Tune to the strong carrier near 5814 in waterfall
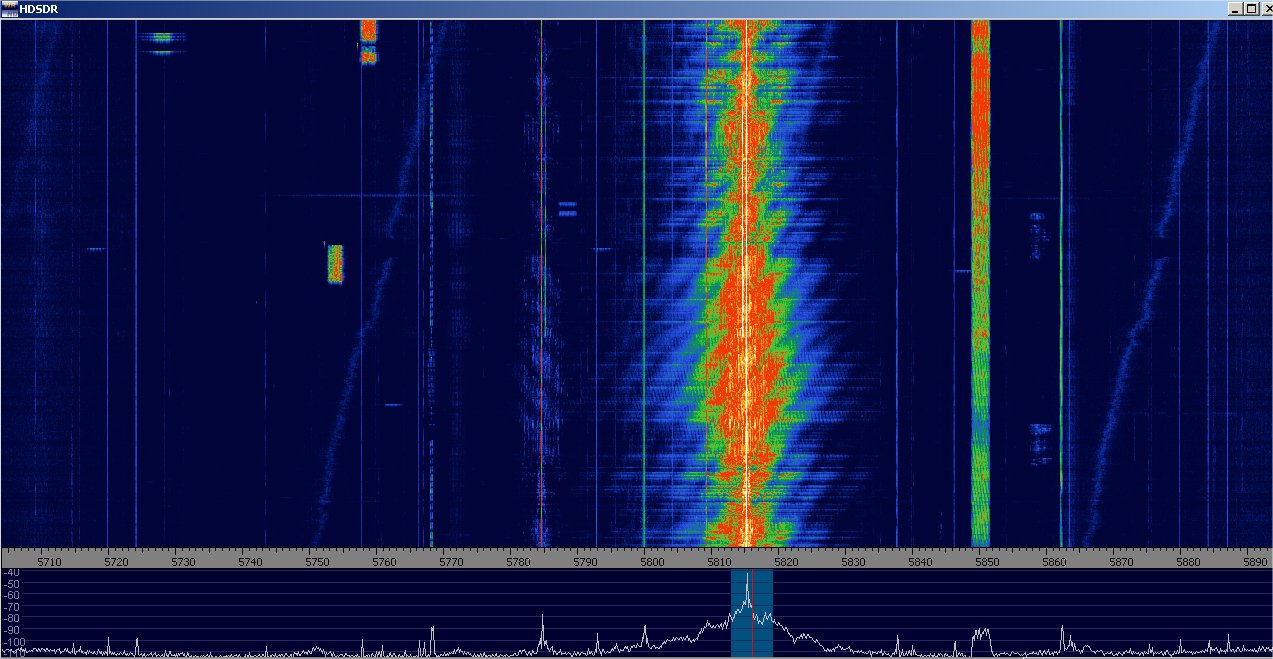1273x659 pixels. pyautogui.click(x=746, y=283)
